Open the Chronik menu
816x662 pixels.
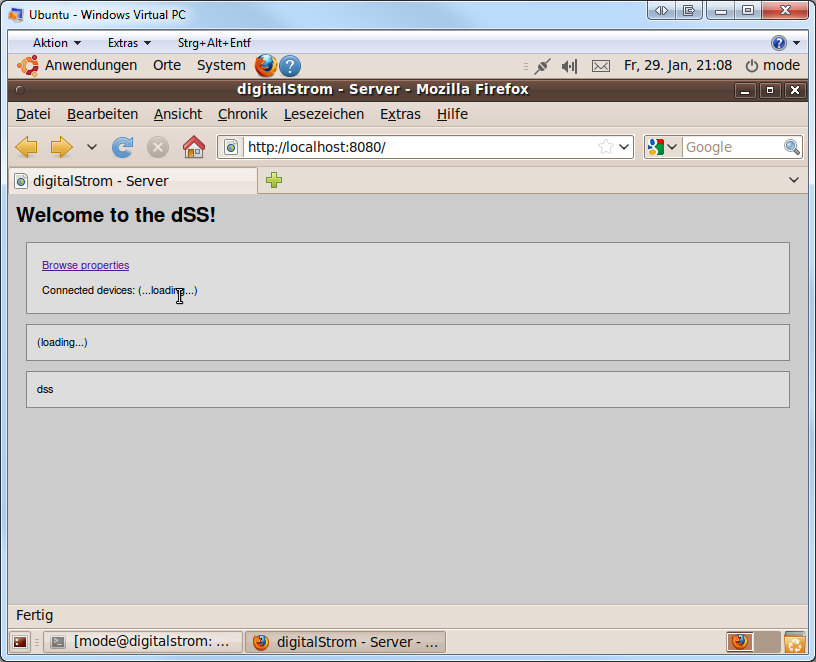pyautogui.click(x=243, y=114)
